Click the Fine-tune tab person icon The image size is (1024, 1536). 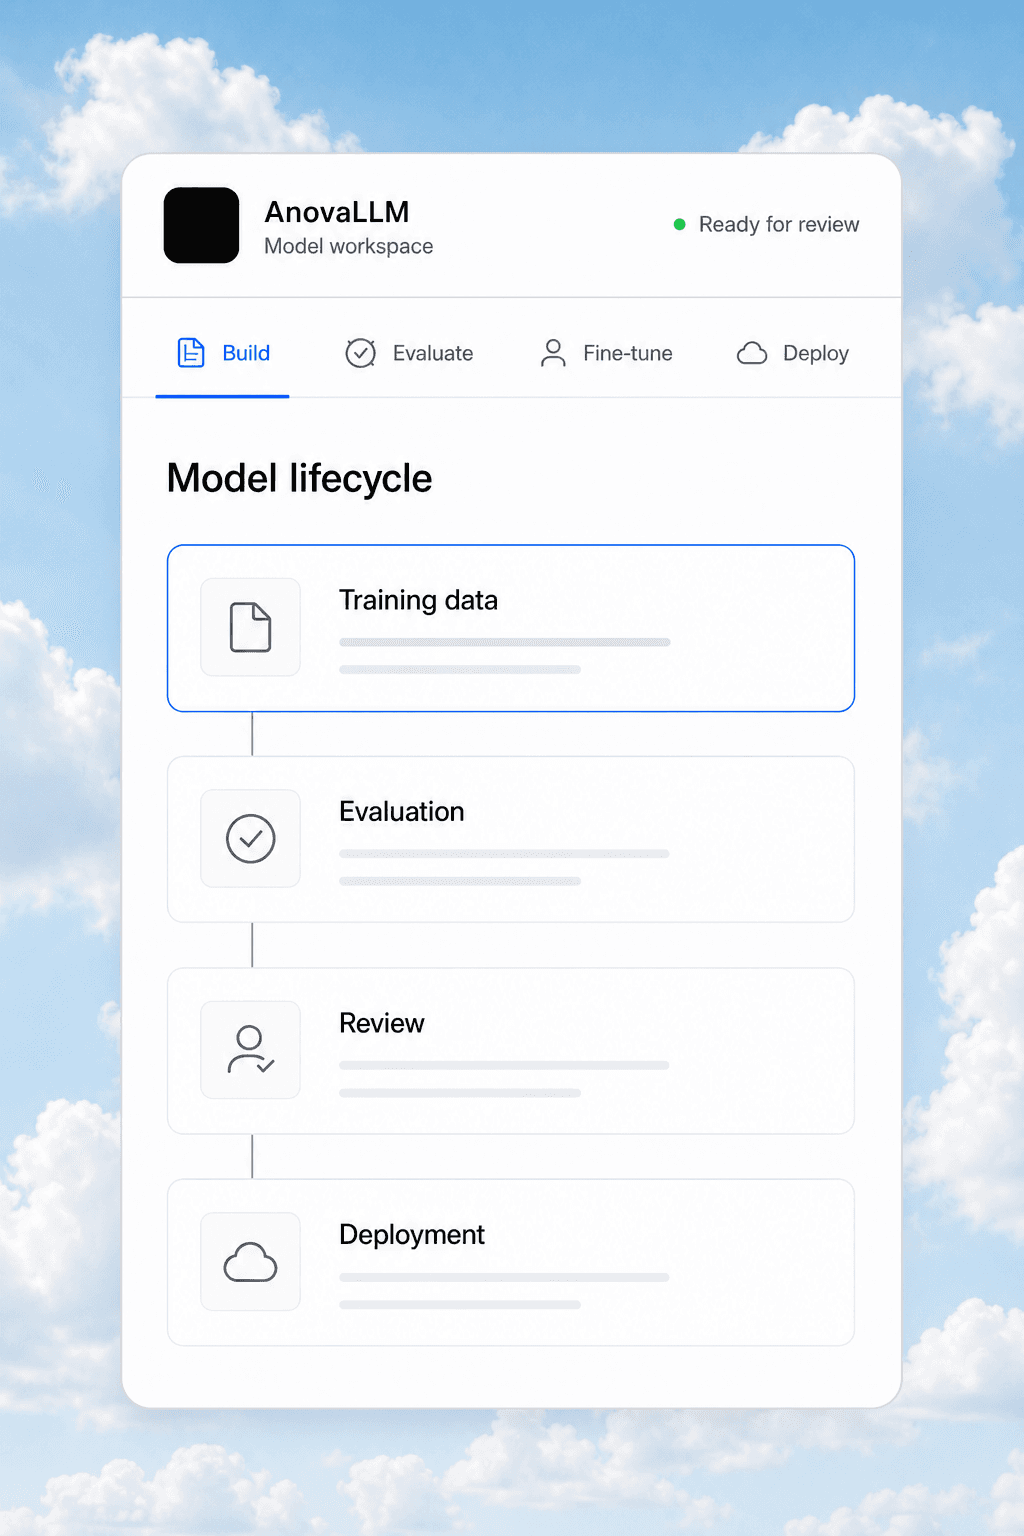pyautogui.click(x=553, y=353)
